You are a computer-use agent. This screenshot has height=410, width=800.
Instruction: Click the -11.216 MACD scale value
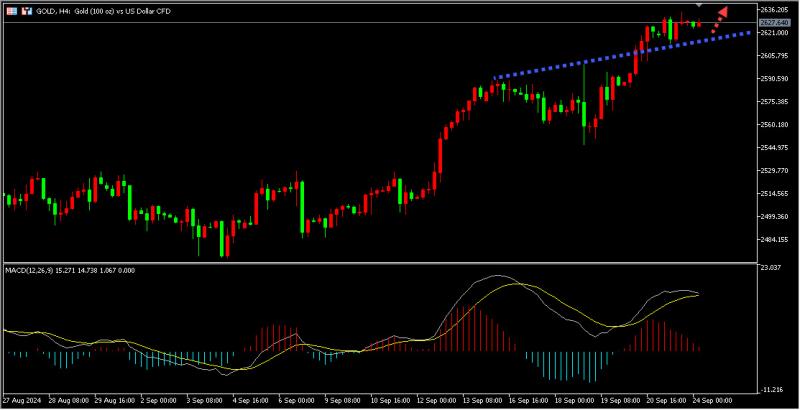(771, 390)
